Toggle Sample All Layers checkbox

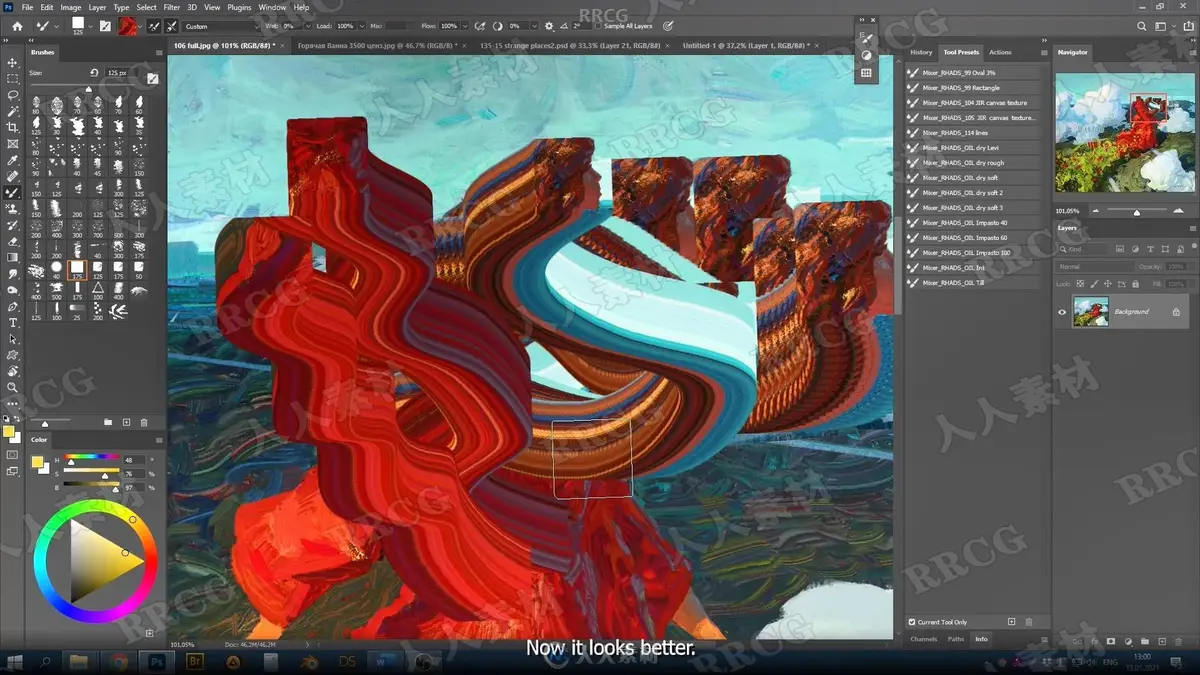click(x=599, y=26)
